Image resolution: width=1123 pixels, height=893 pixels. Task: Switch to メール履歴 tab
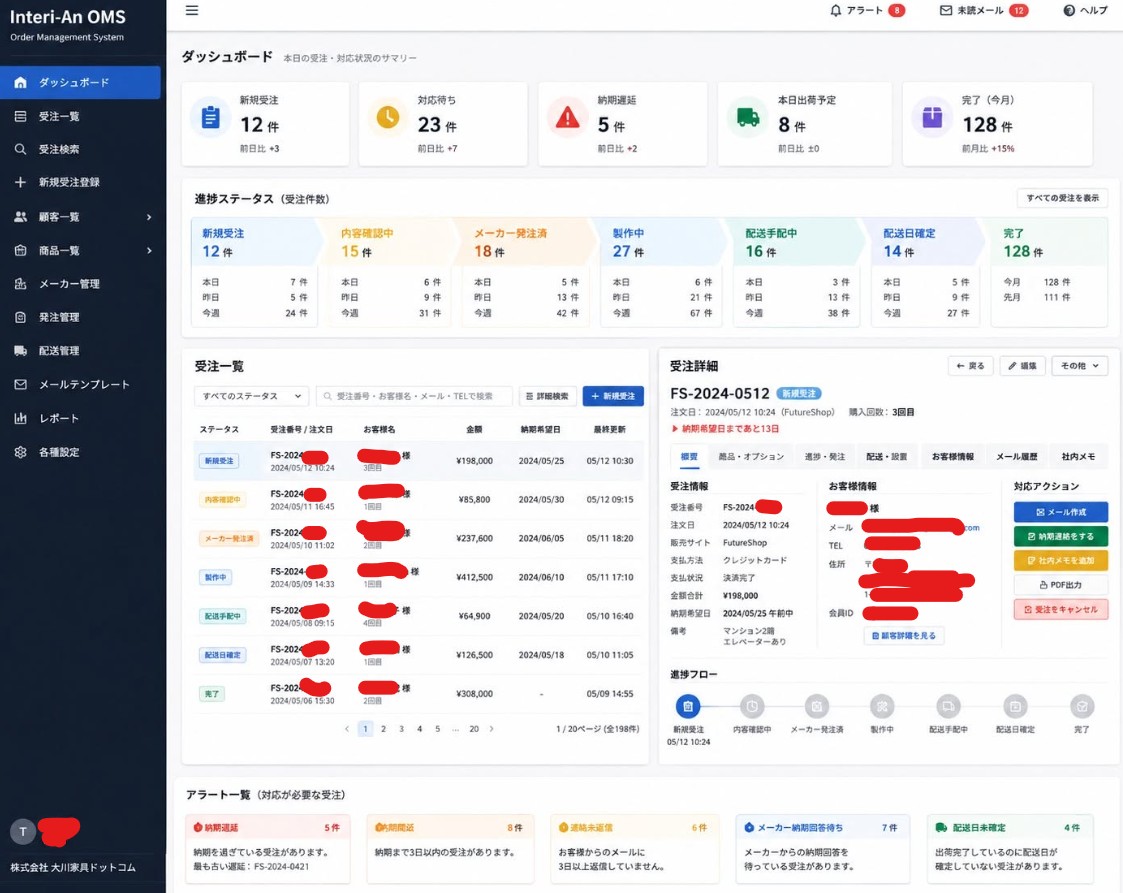(1017, 457)
